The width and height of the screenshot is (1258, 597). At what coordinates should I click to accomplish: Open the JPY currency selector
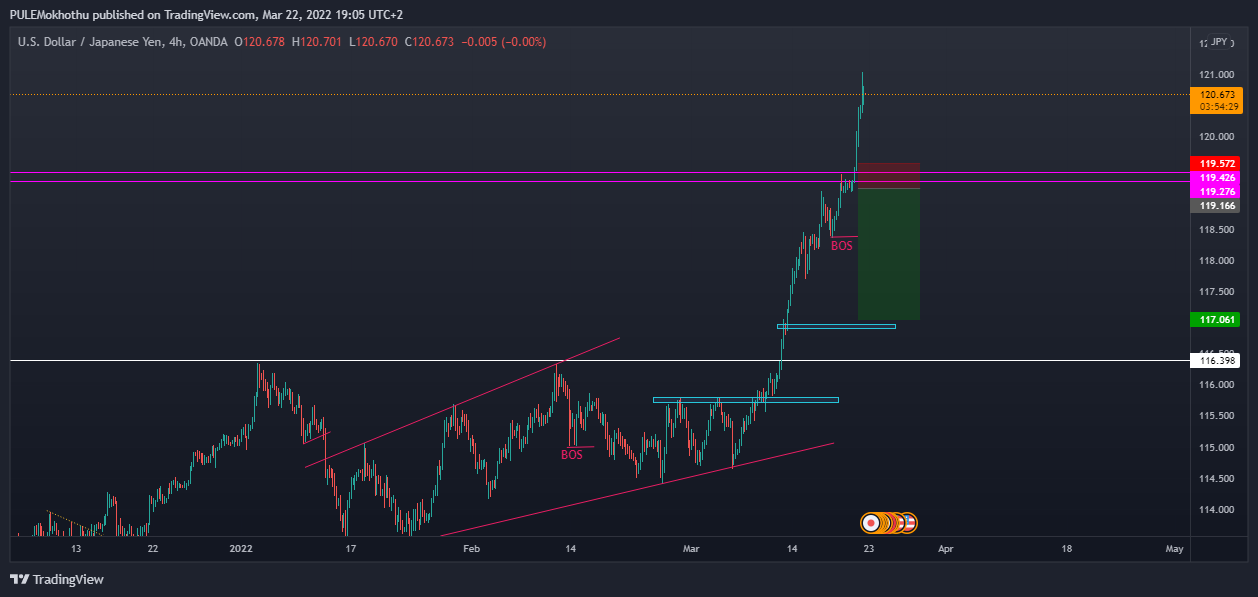coord(1219,42)
